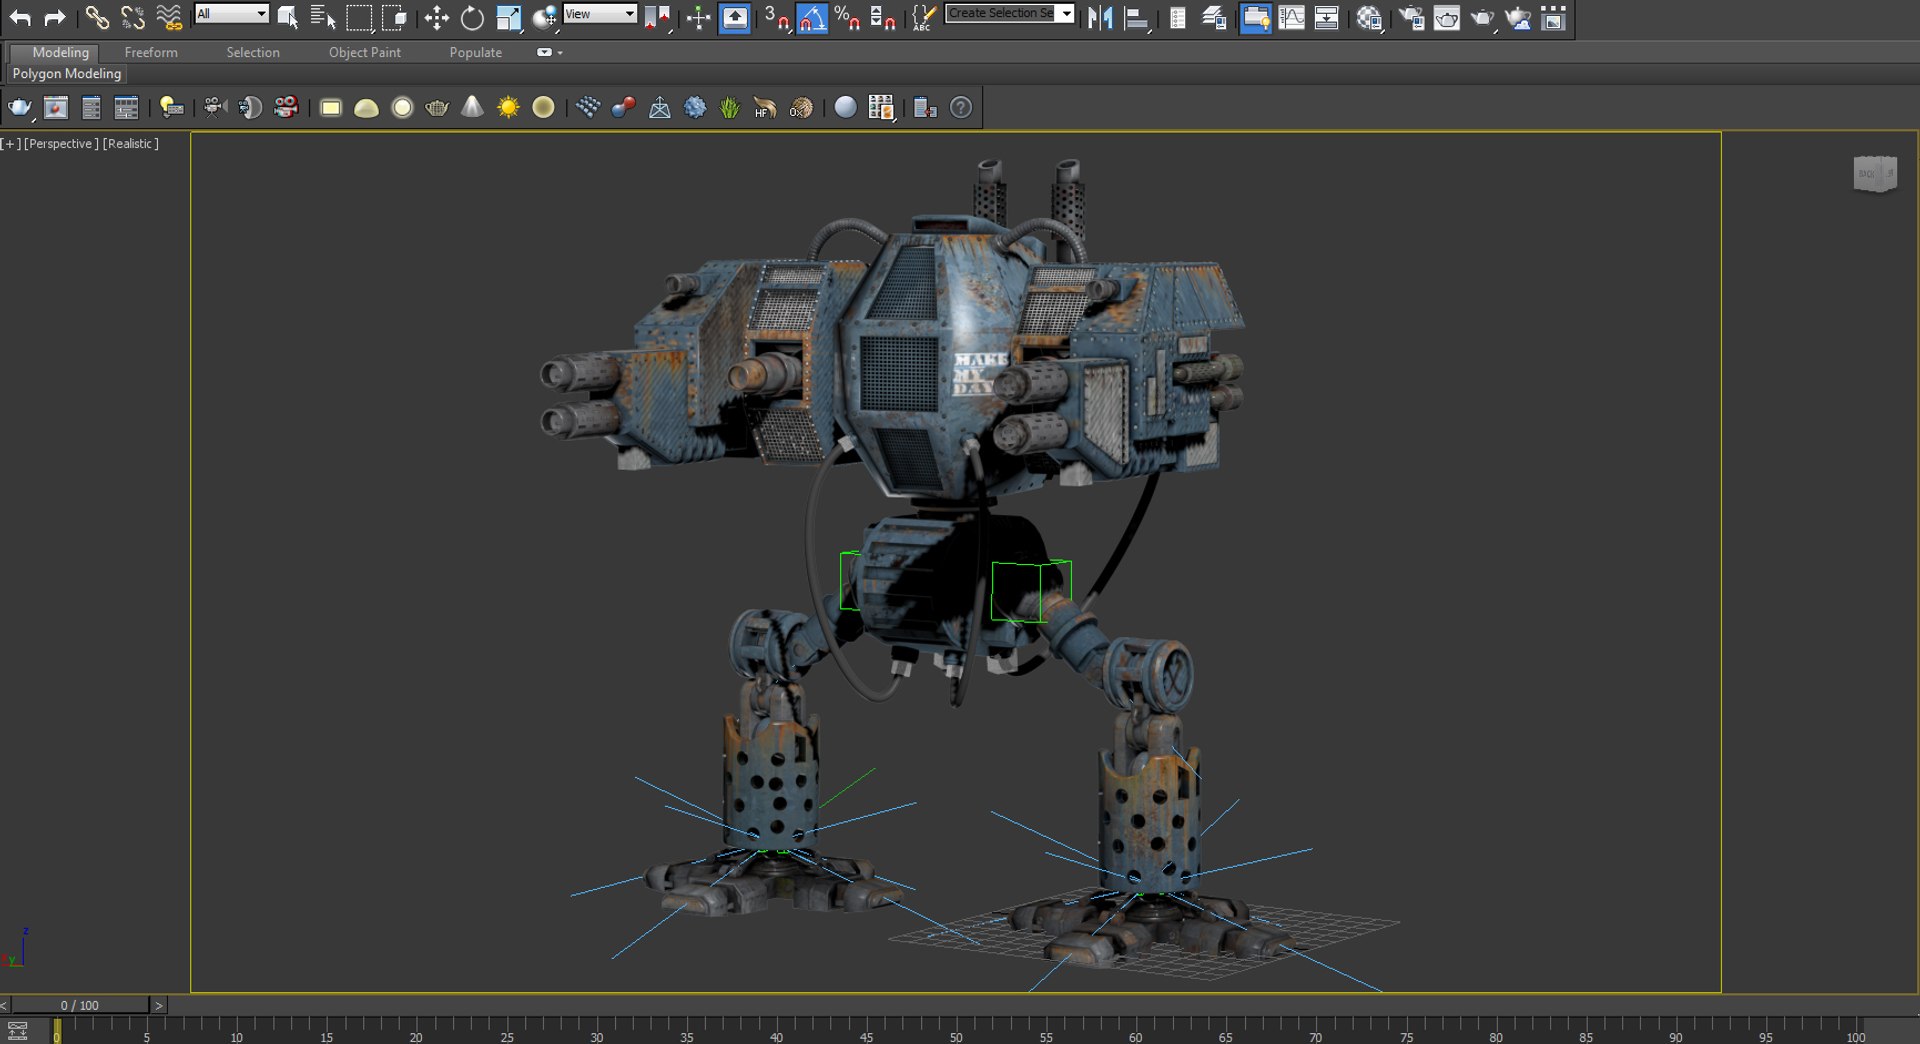
Task: Click Bind to Space Warp icon
Action: [169, 17]
